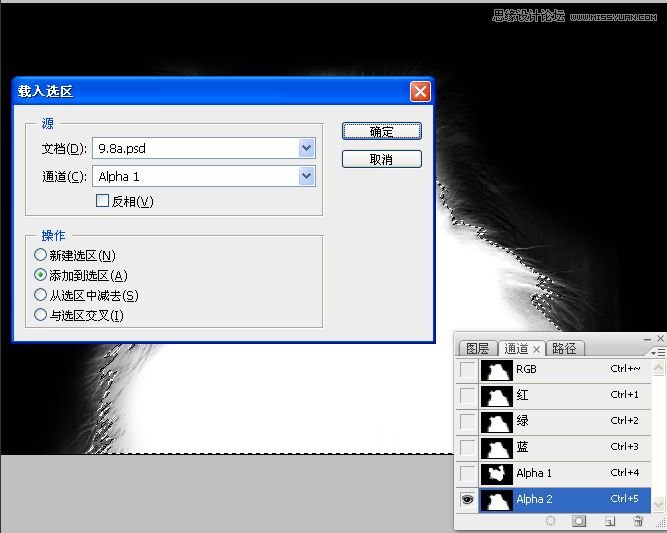This screenshot has width=667, height=533.
Task: Create a new channel with bottom icon
Action: [610, 521]
